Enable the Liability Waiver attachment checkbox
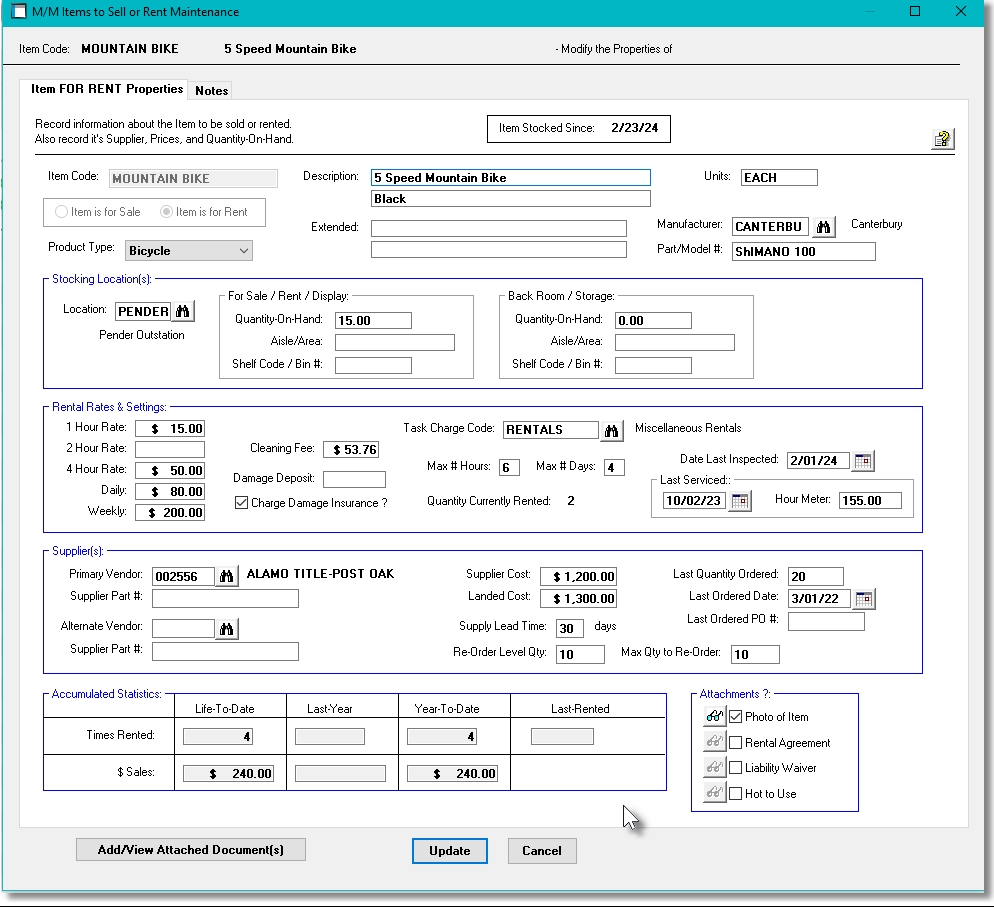The width and height of the screenshot is (994, 907). 733,767
